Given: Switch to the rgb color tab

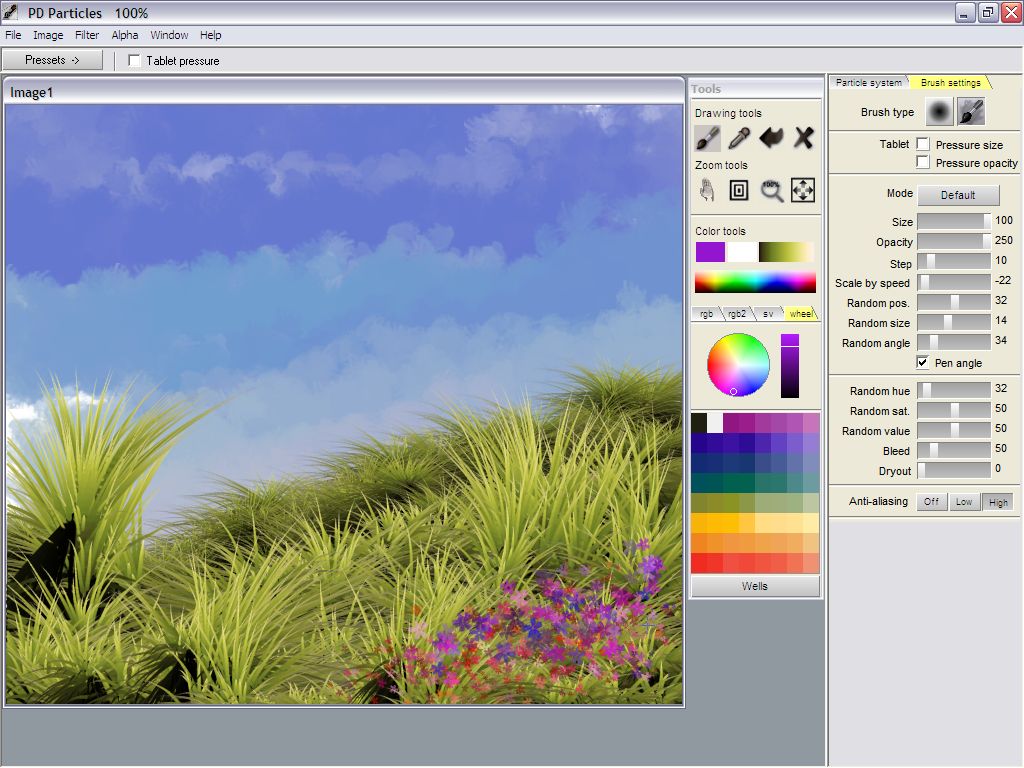Looking at the screenshot, I should click(706, 314).
